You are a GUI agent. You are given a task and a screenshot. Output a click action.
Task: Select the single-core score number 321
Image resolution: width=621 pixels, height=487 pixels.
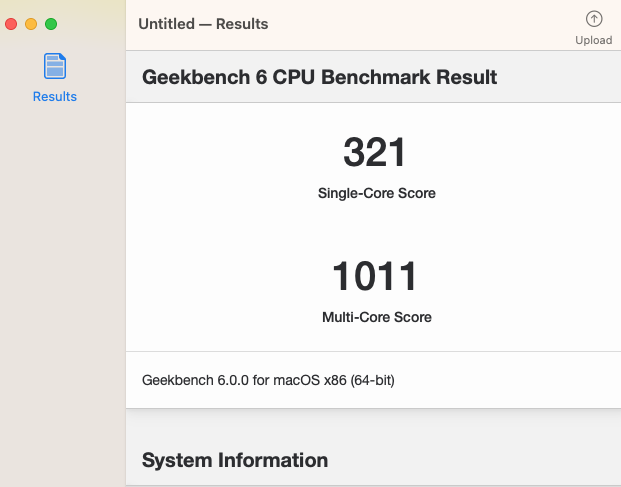click(375, 152)
